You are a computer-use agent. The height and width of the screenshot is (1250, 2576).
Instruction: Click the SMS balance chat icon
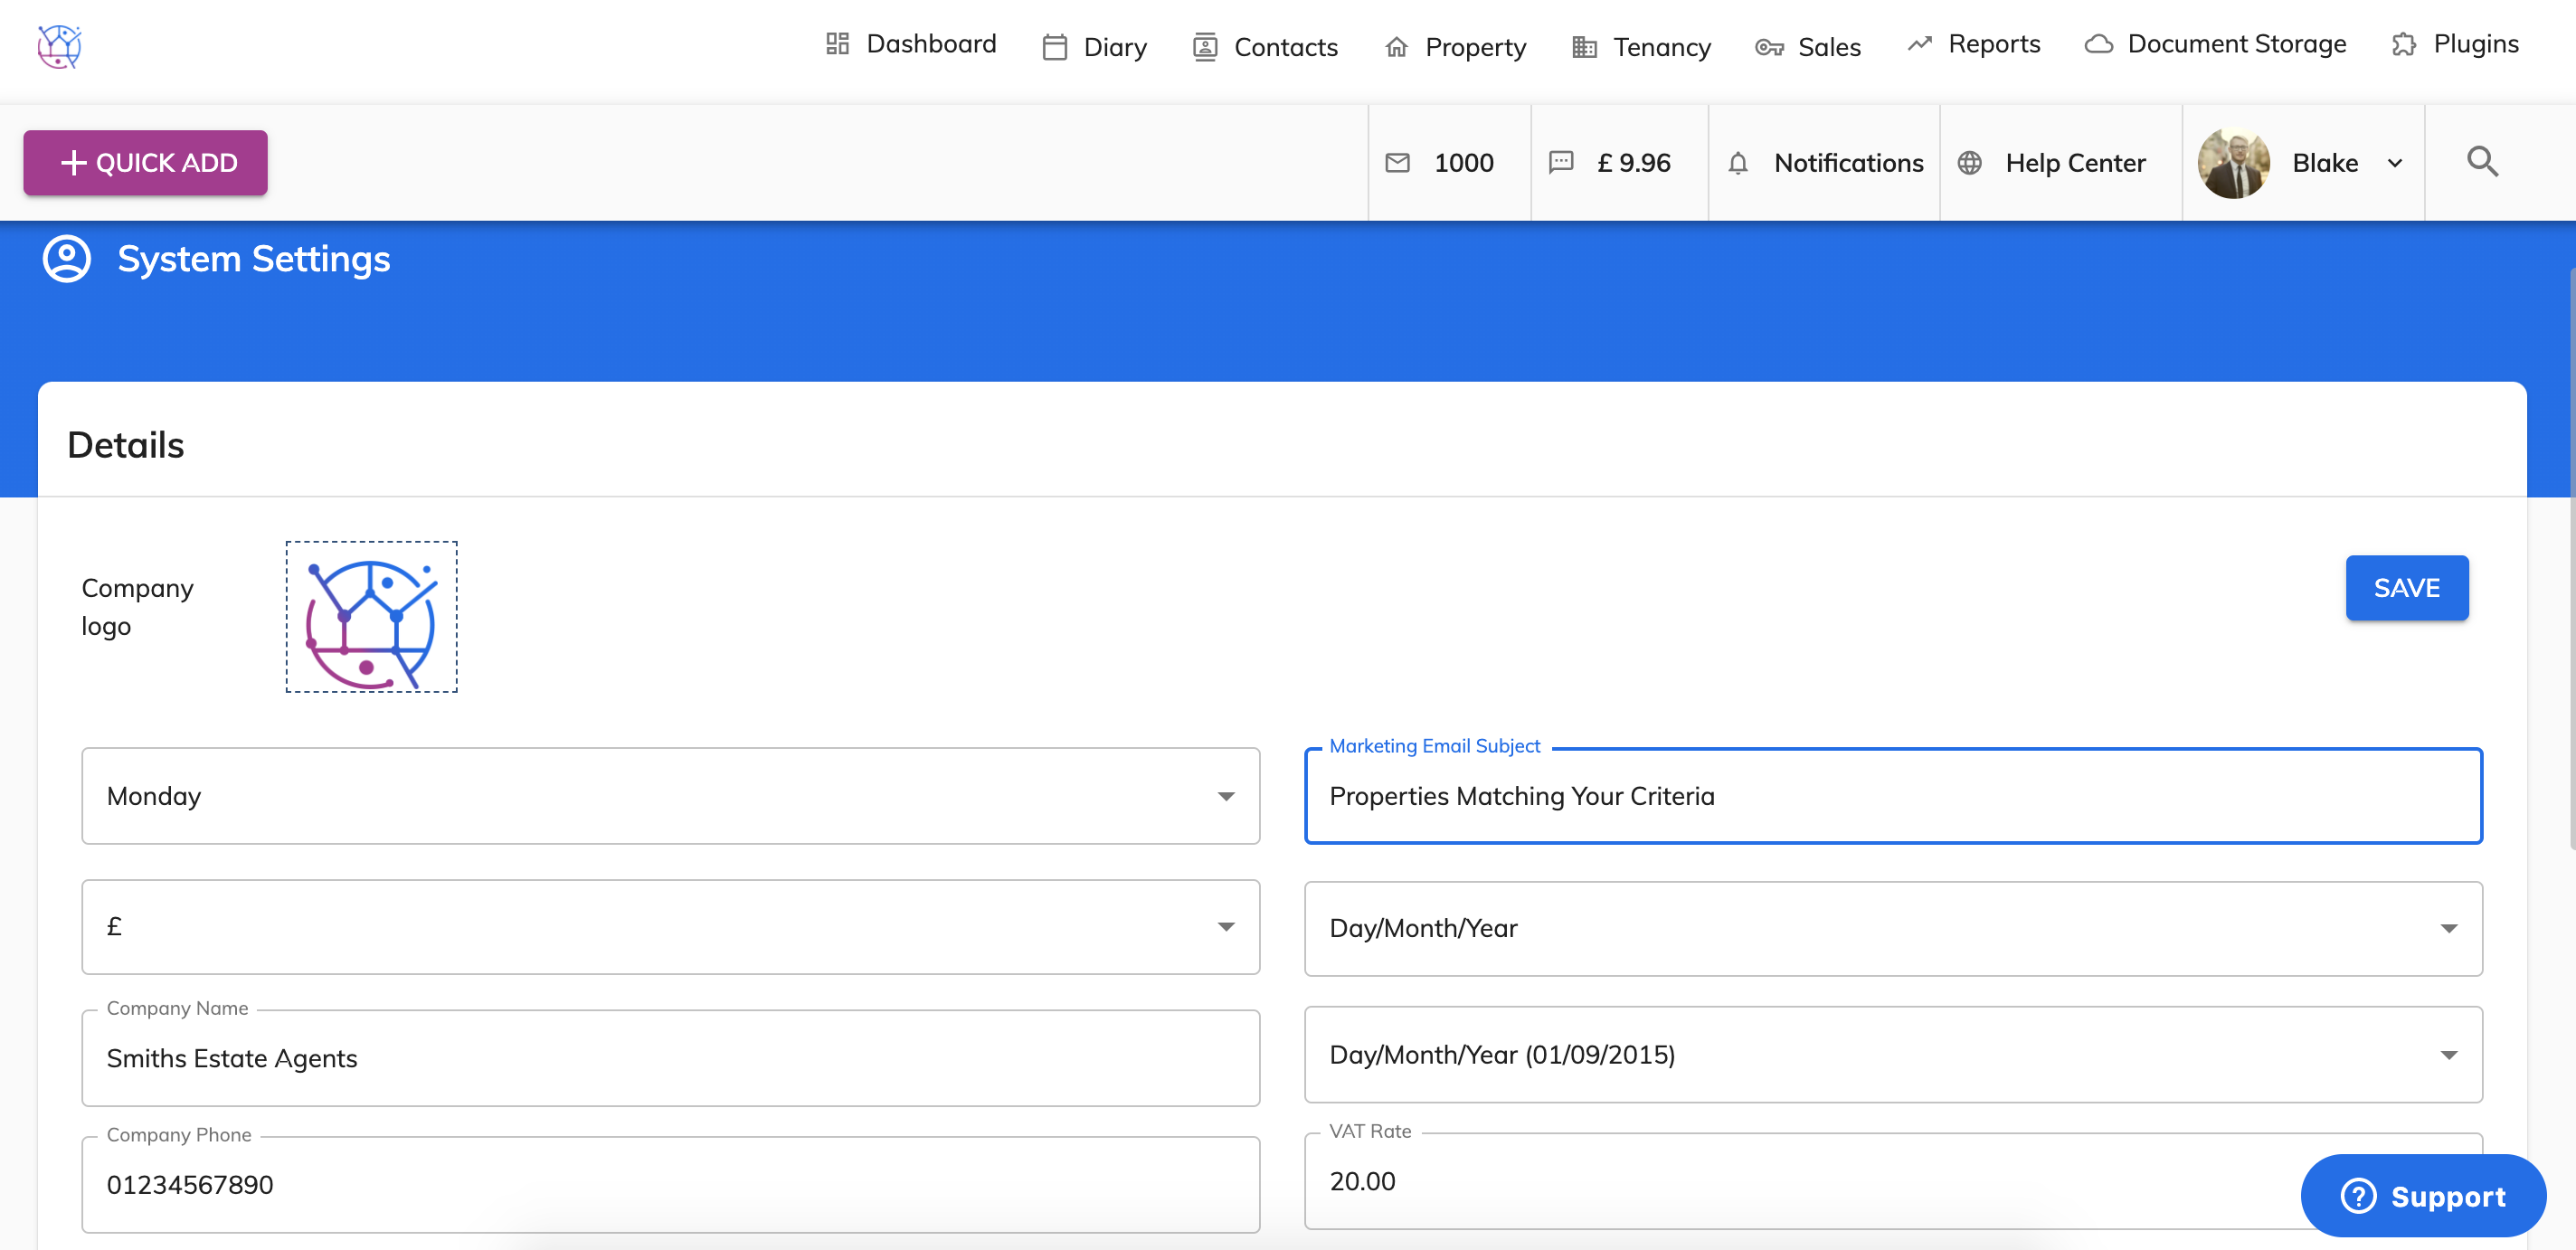(1560, 163)
